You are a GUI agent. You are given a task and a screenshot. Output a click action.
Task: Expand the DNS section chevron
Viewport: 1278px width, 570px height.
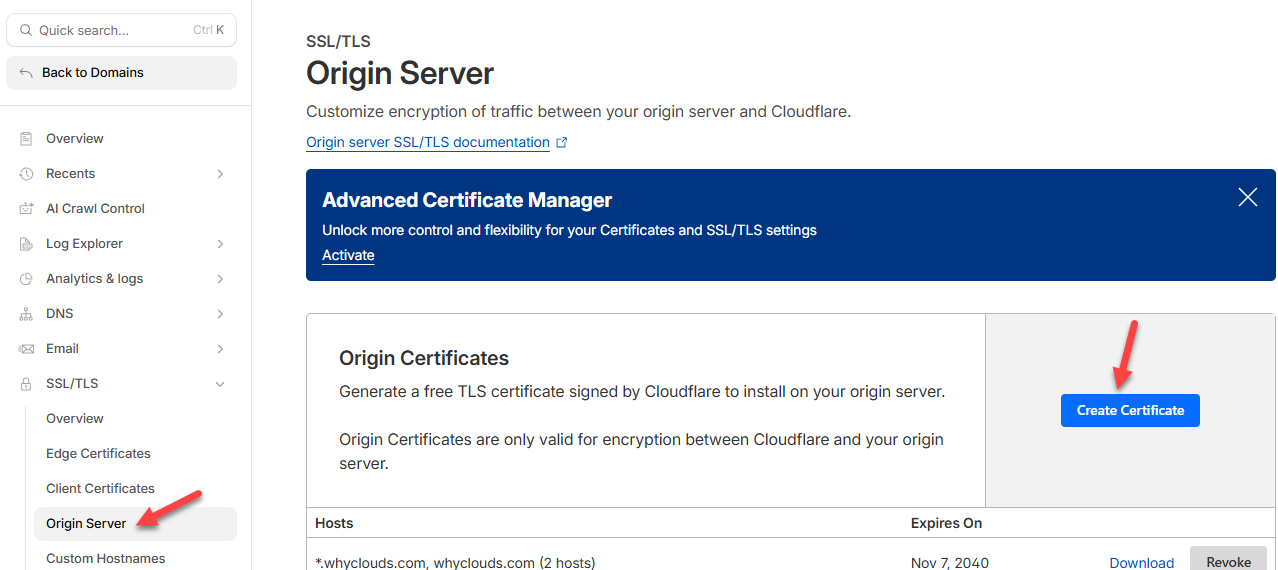coord(220,314)
